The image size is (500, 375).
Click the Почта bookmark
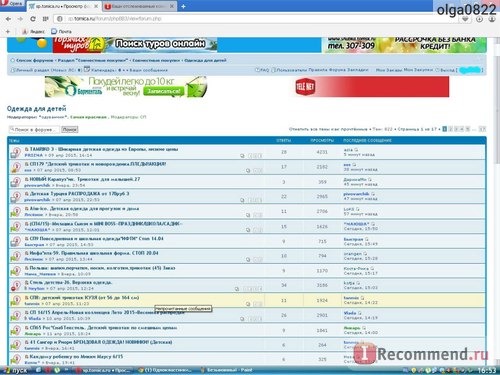(62, 31)
